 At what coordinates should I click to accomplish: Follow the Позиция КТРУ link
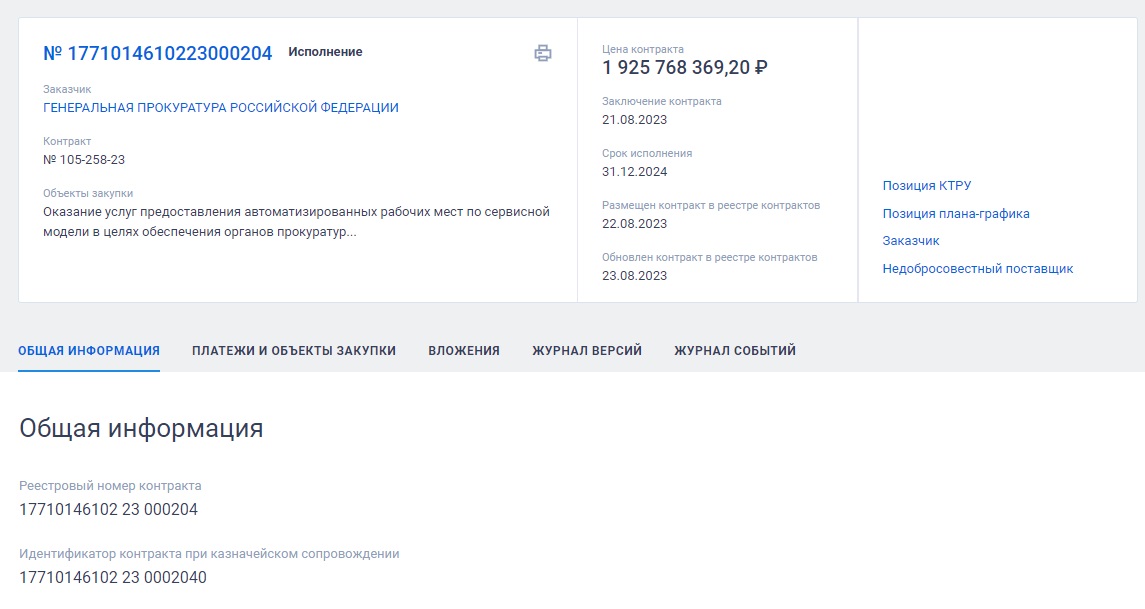click(927, 185)
